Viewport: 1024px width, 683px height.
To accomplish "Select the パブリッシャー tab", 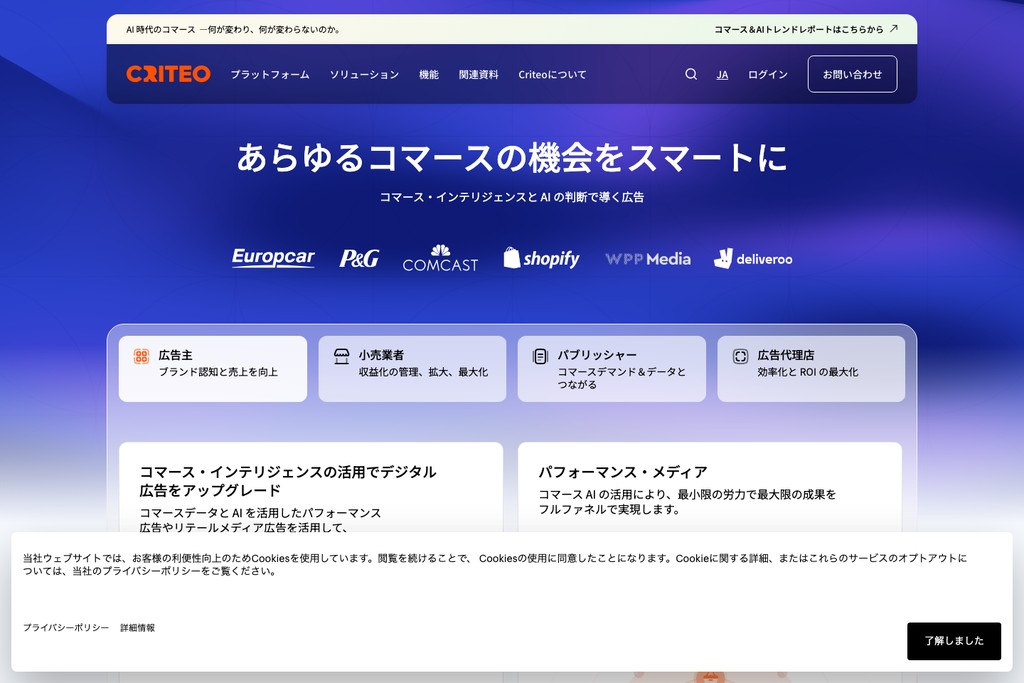I will [612, 369].
